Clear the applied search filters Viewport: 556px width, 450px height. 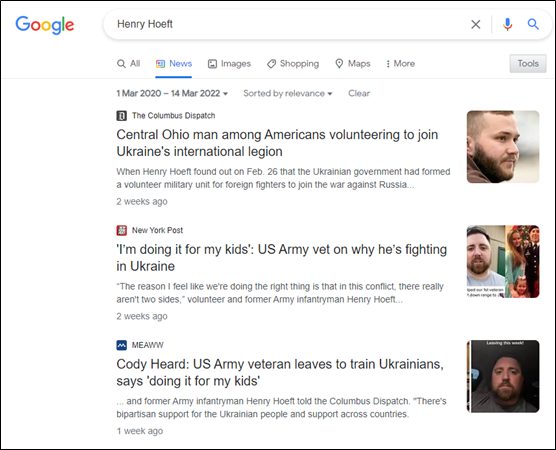[359, 94]
